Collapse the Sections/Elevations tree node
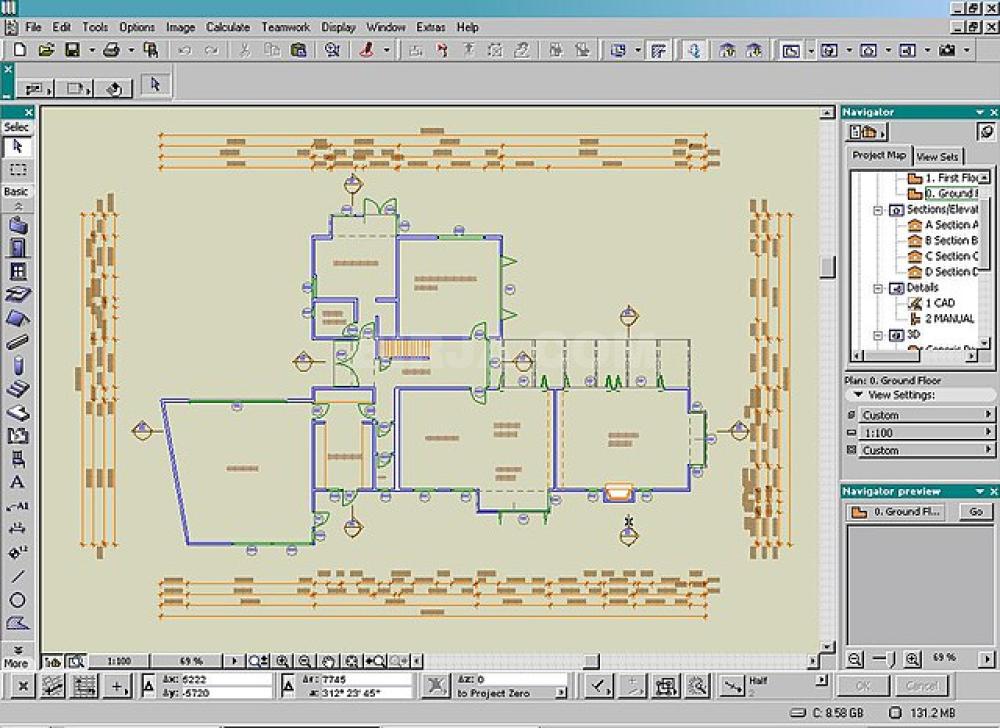Screen dimensions: 1000x728 [878, 210]
